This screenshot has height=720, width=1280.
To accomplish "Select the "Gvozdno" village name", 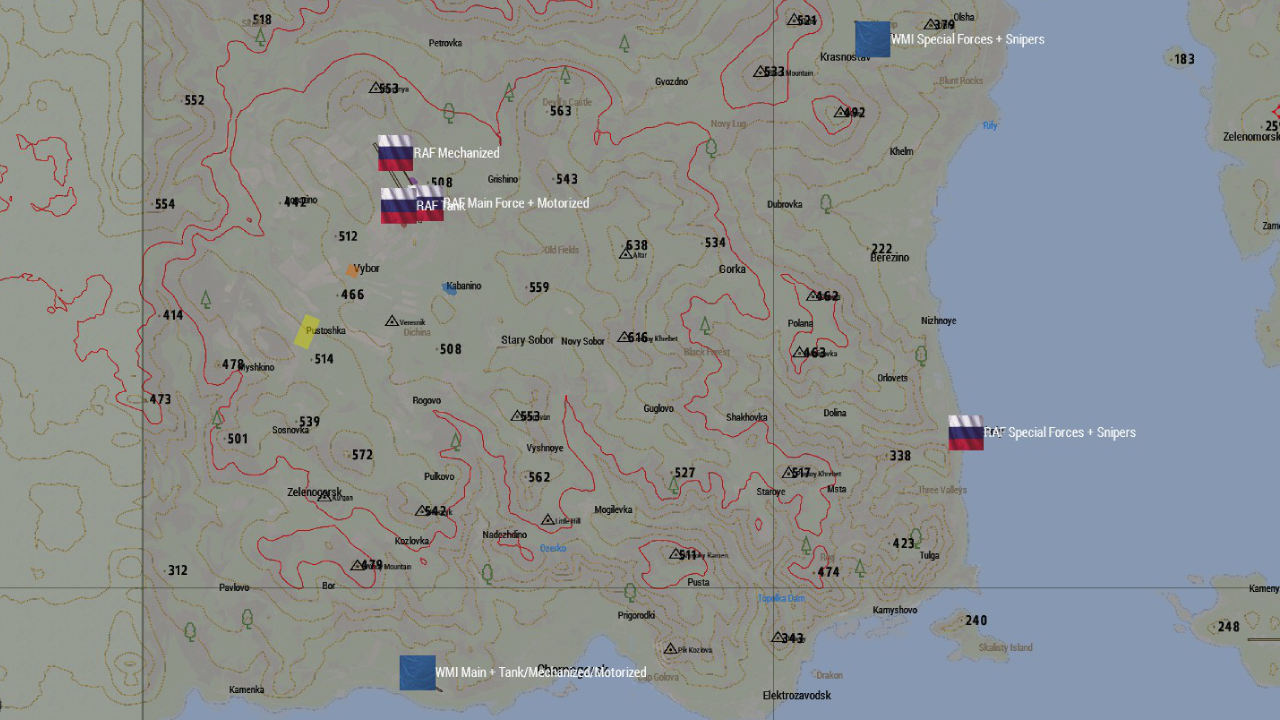I will click(672, 81).
